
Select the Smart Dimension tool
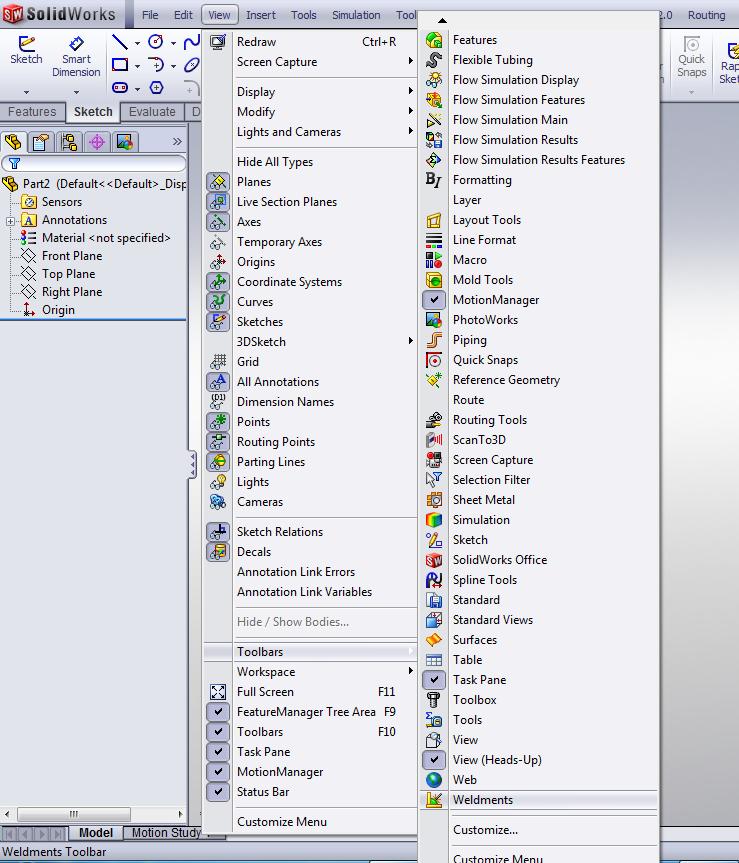point(76,57)
